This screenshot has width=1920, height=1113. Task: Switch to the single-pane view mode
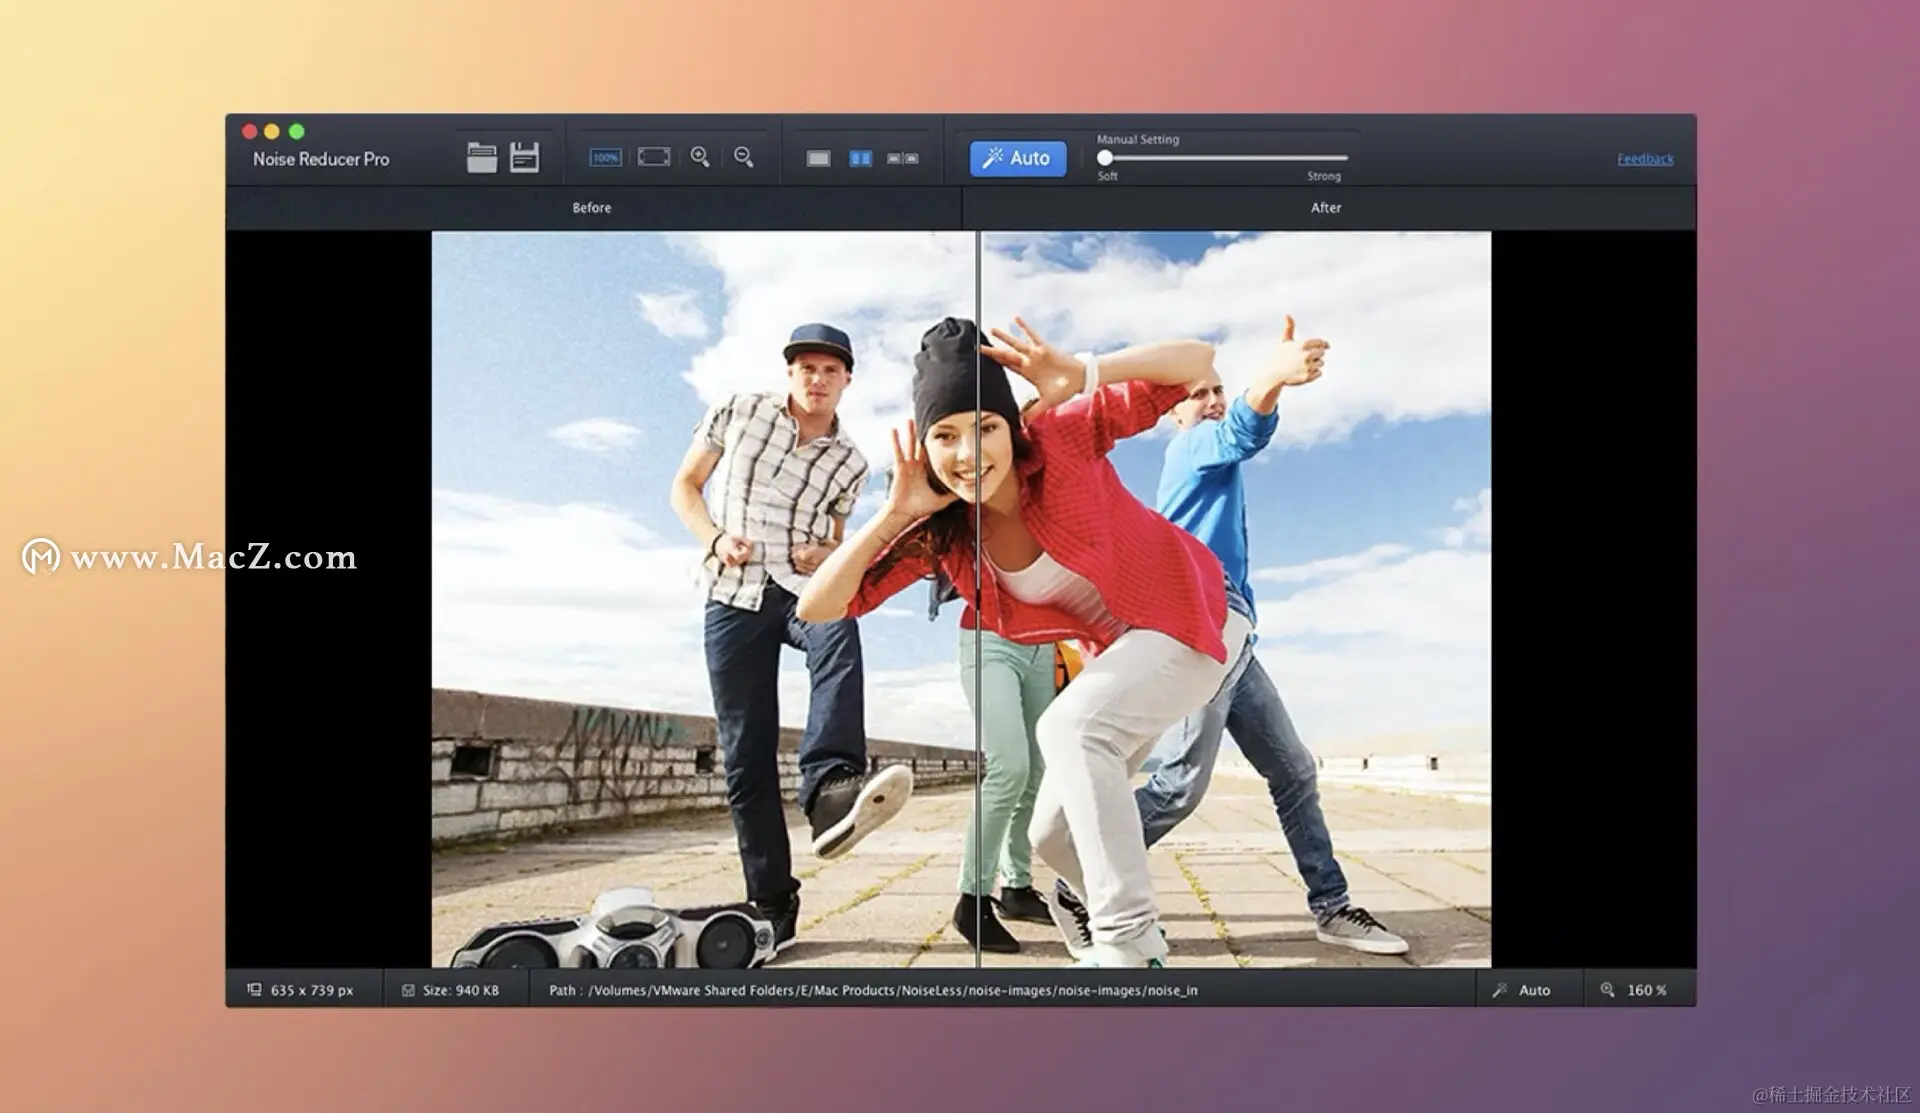[818, 158]
